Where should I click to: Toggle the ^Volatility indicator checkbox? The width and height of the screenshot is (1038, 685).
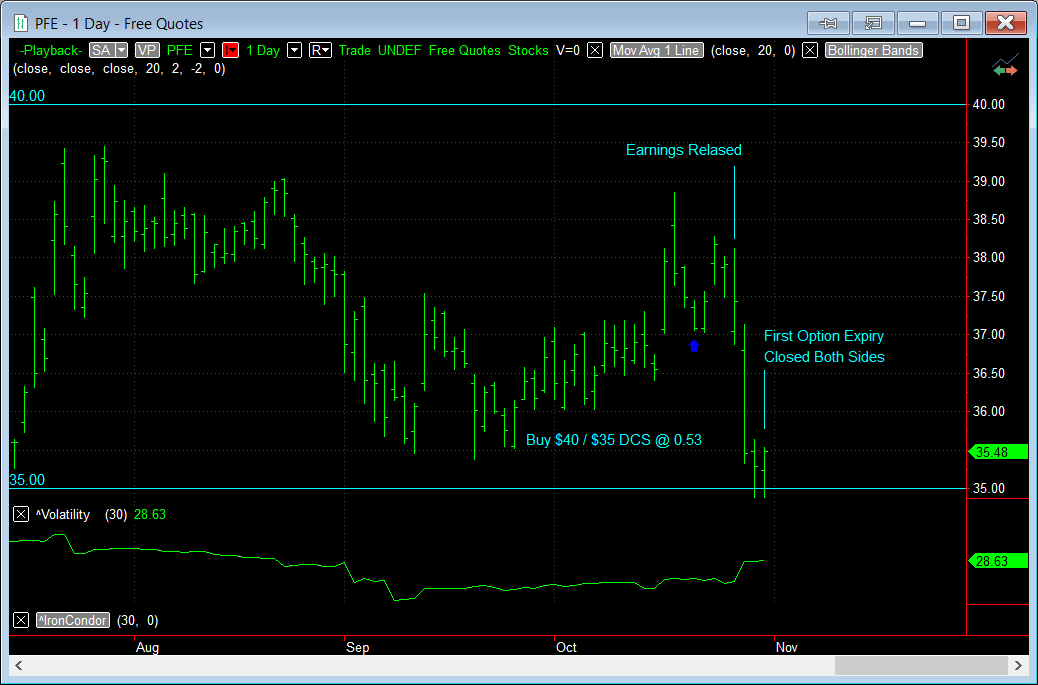coord(21,514)
